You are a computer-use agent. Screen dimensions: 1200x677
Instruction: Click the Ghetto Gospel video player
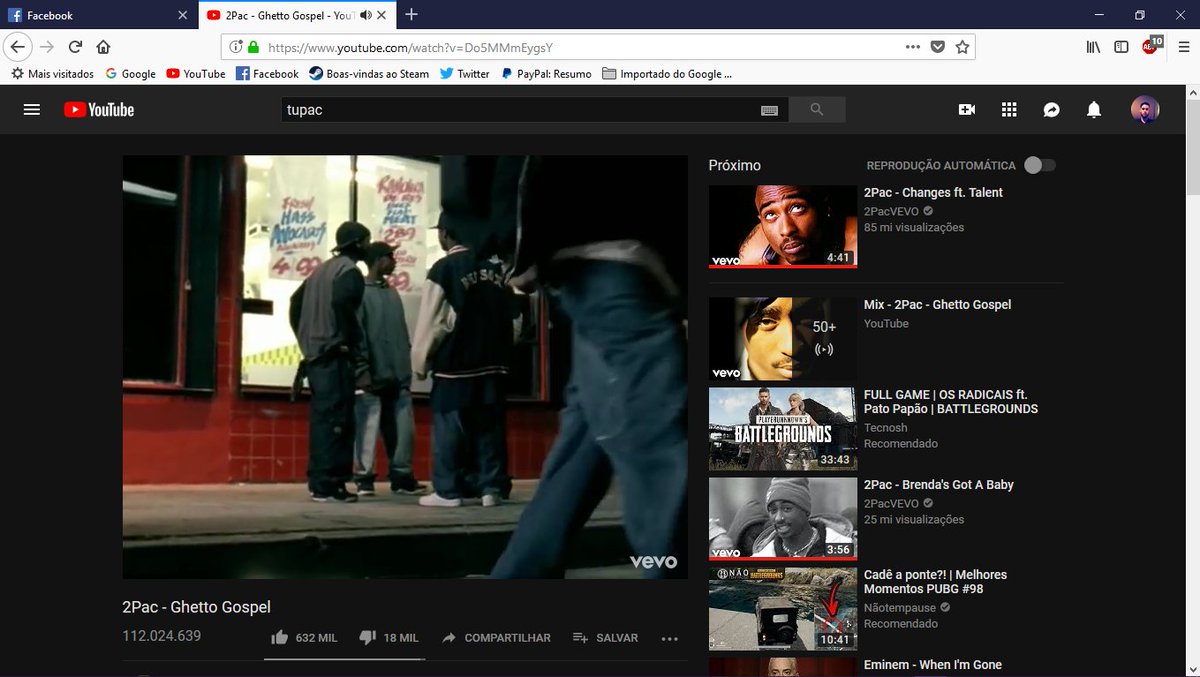point(405,367)
